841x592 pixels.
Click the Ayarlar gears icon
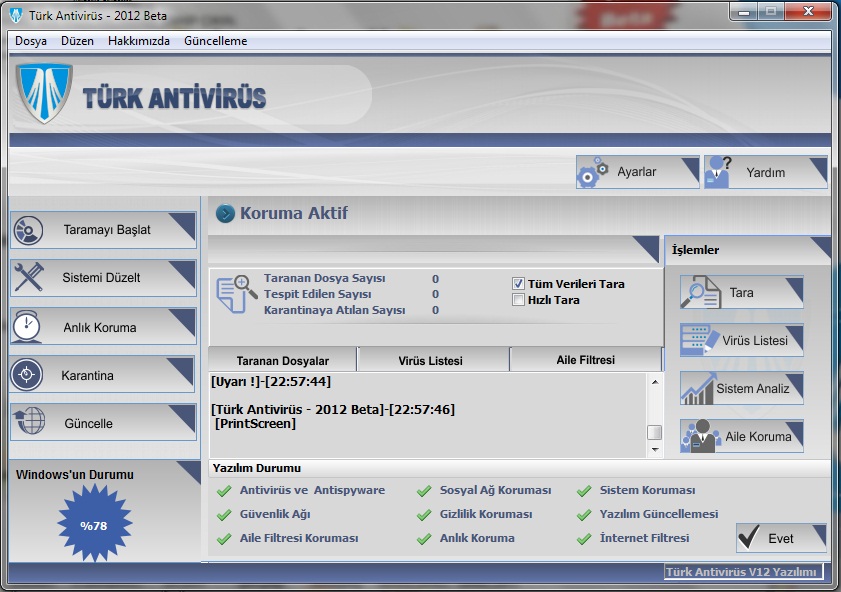(593, 172)
